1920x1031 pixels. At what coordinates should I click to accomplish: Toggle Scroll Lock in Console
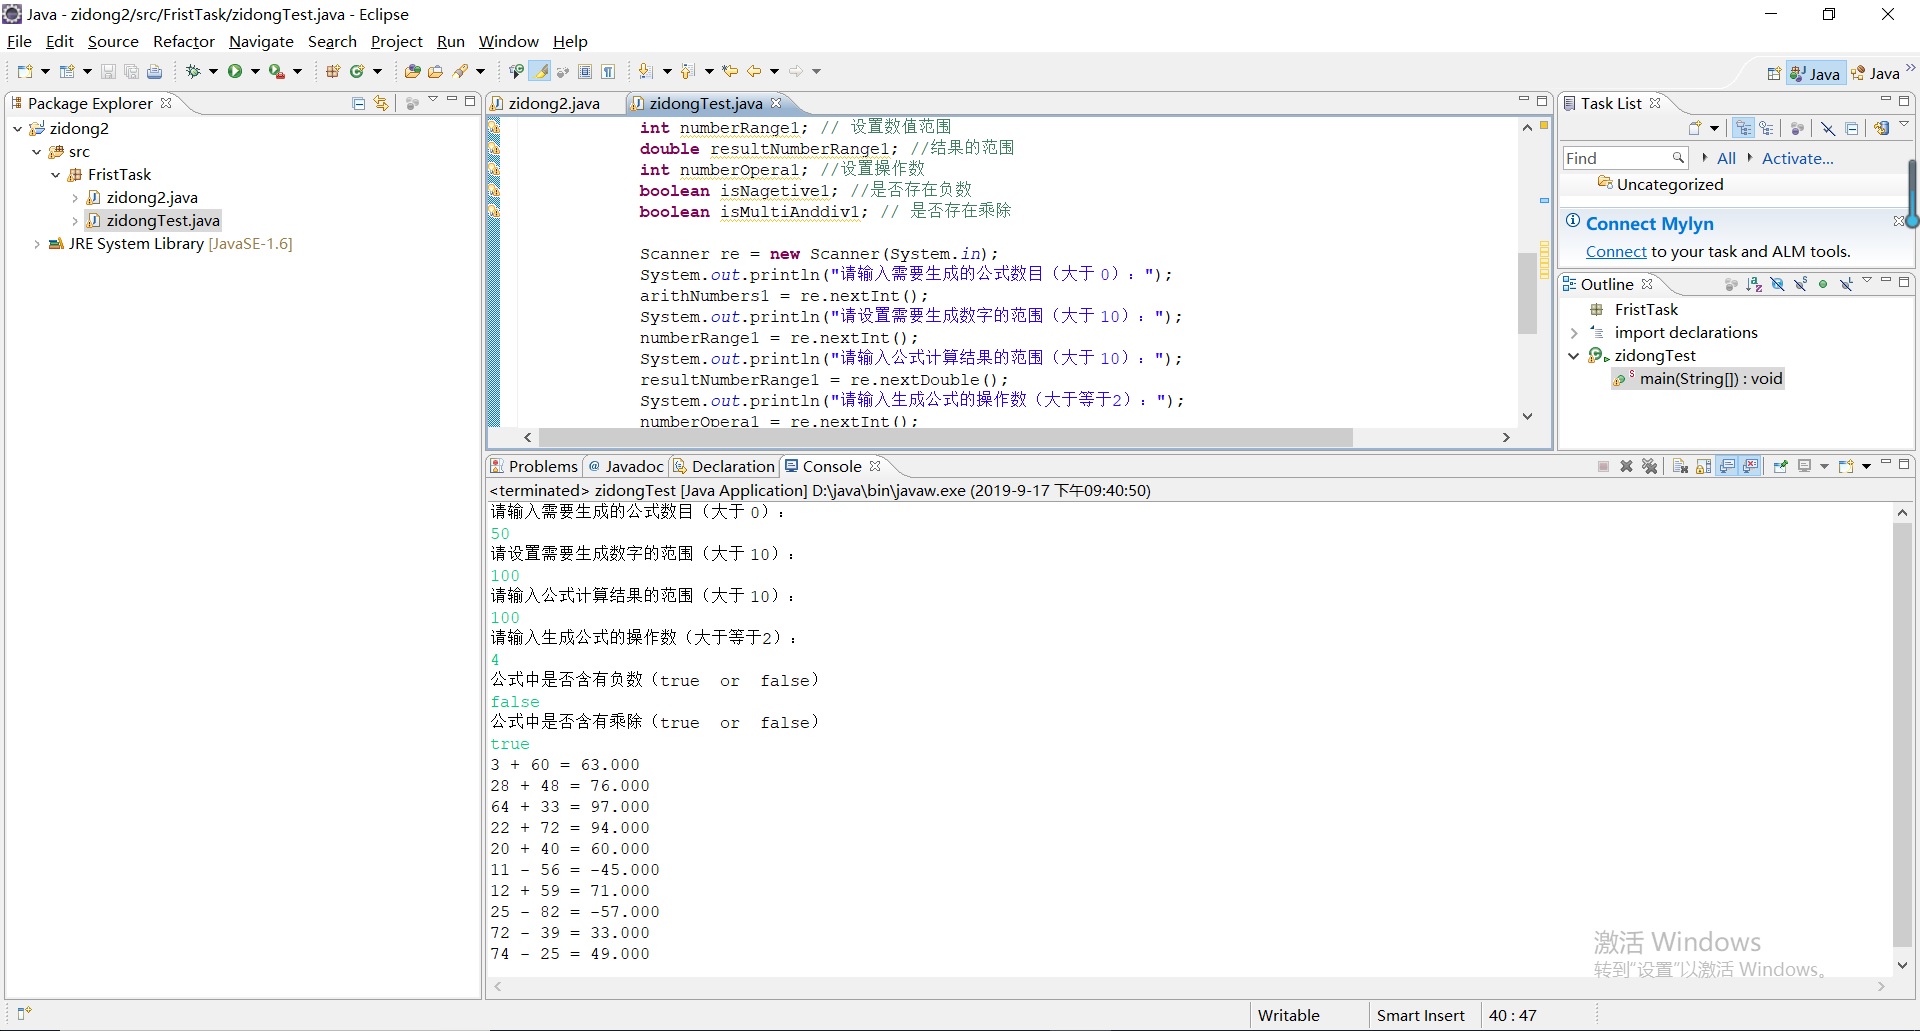point(1703,466)
